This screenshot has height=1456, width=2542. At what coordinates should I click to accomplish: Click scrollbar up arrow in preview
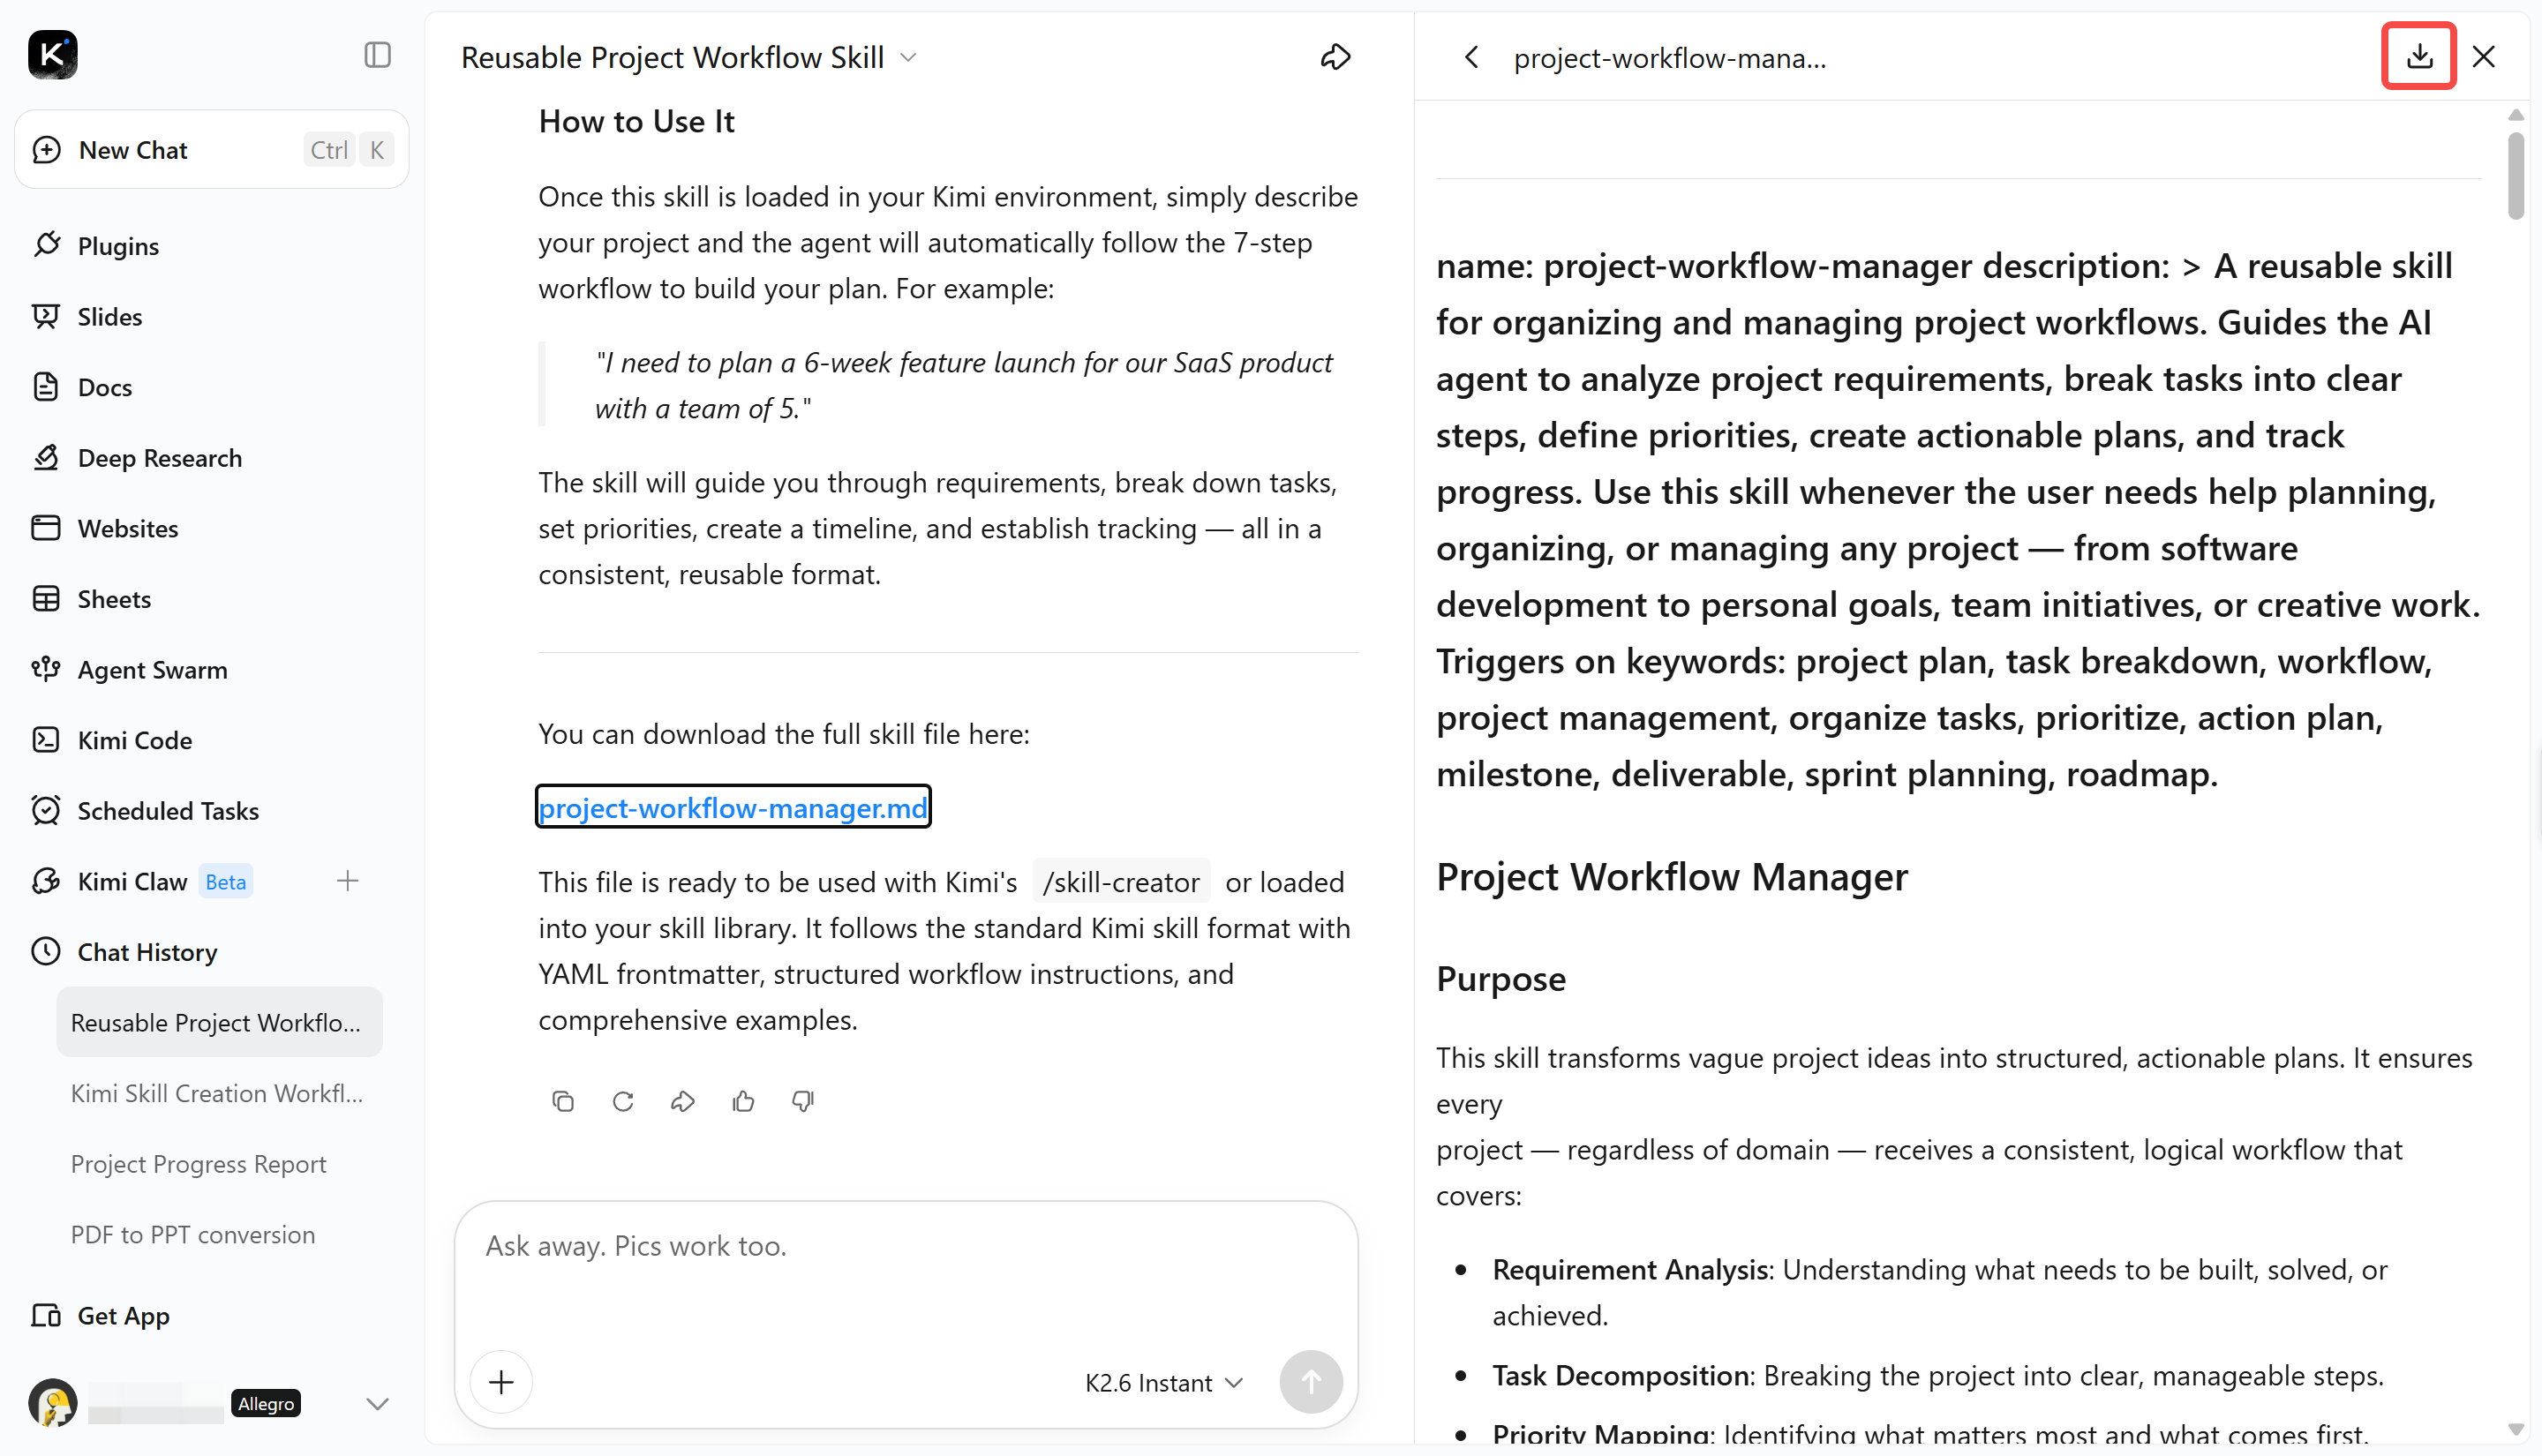tap(2517, 115)
